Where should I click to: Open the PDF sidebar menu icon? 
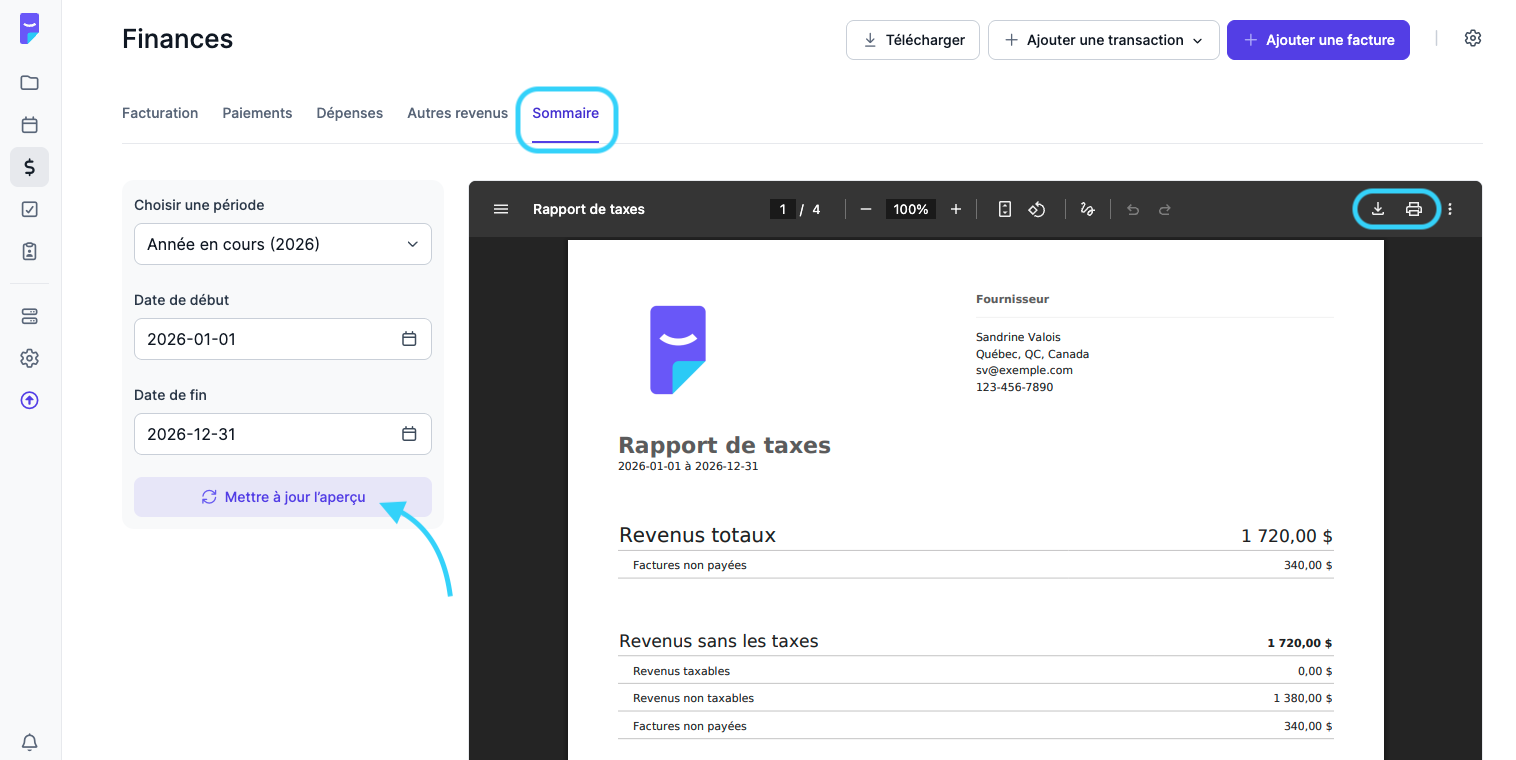pyautogui.click(x=501, y=209)
